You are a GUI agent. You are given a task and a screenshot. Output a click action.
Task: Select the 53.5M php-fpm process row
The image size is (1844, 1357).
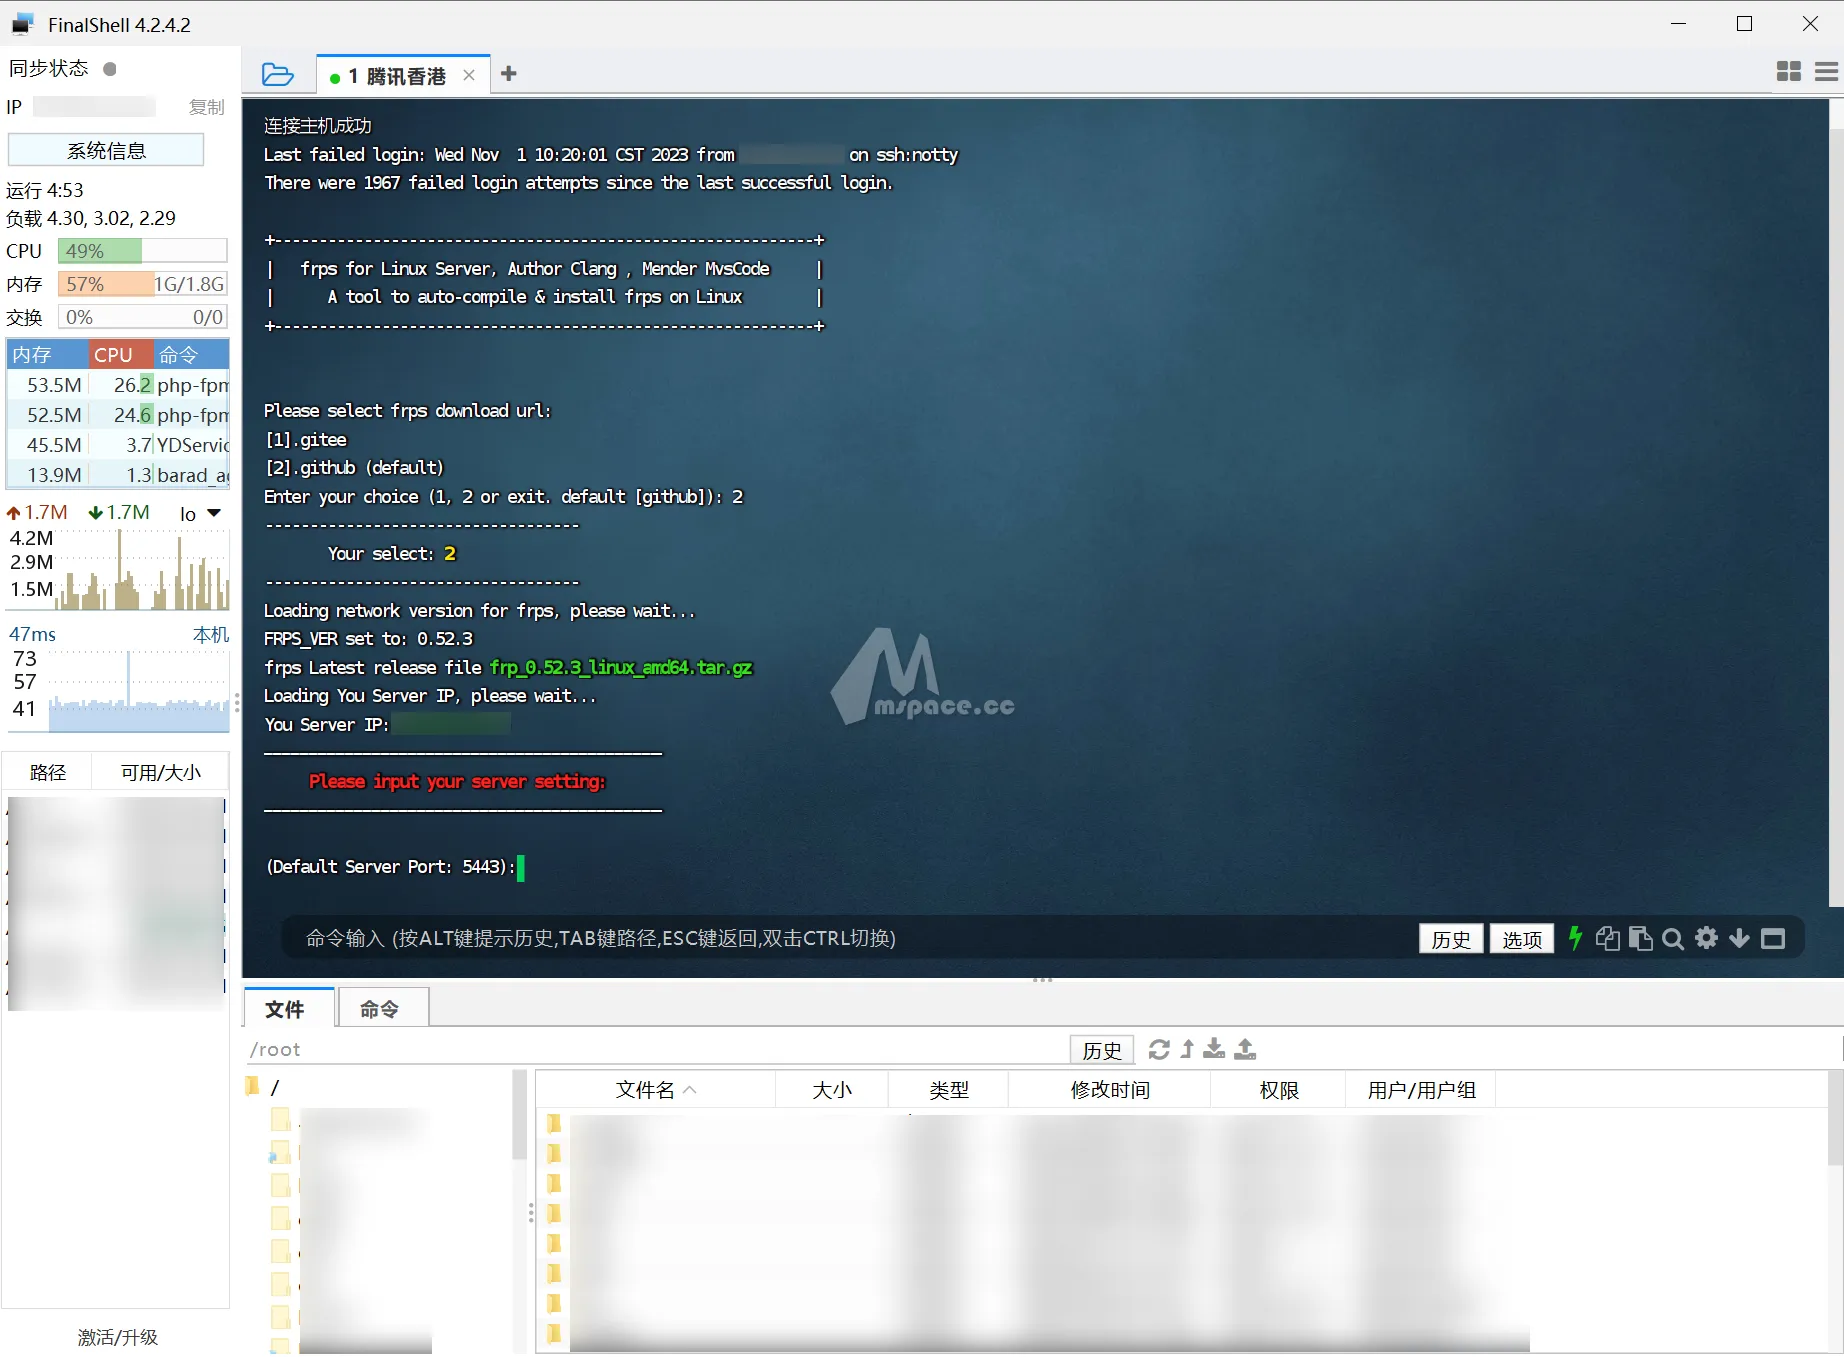118,385
